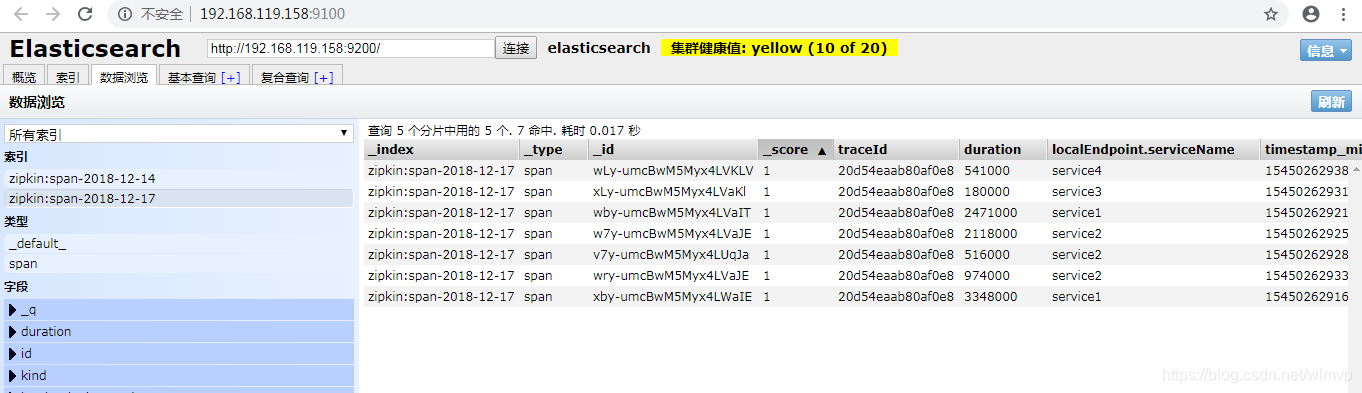Screen dimensions: 1362x393
Task: Go back with browser back arrow
Action: (21, 14)
